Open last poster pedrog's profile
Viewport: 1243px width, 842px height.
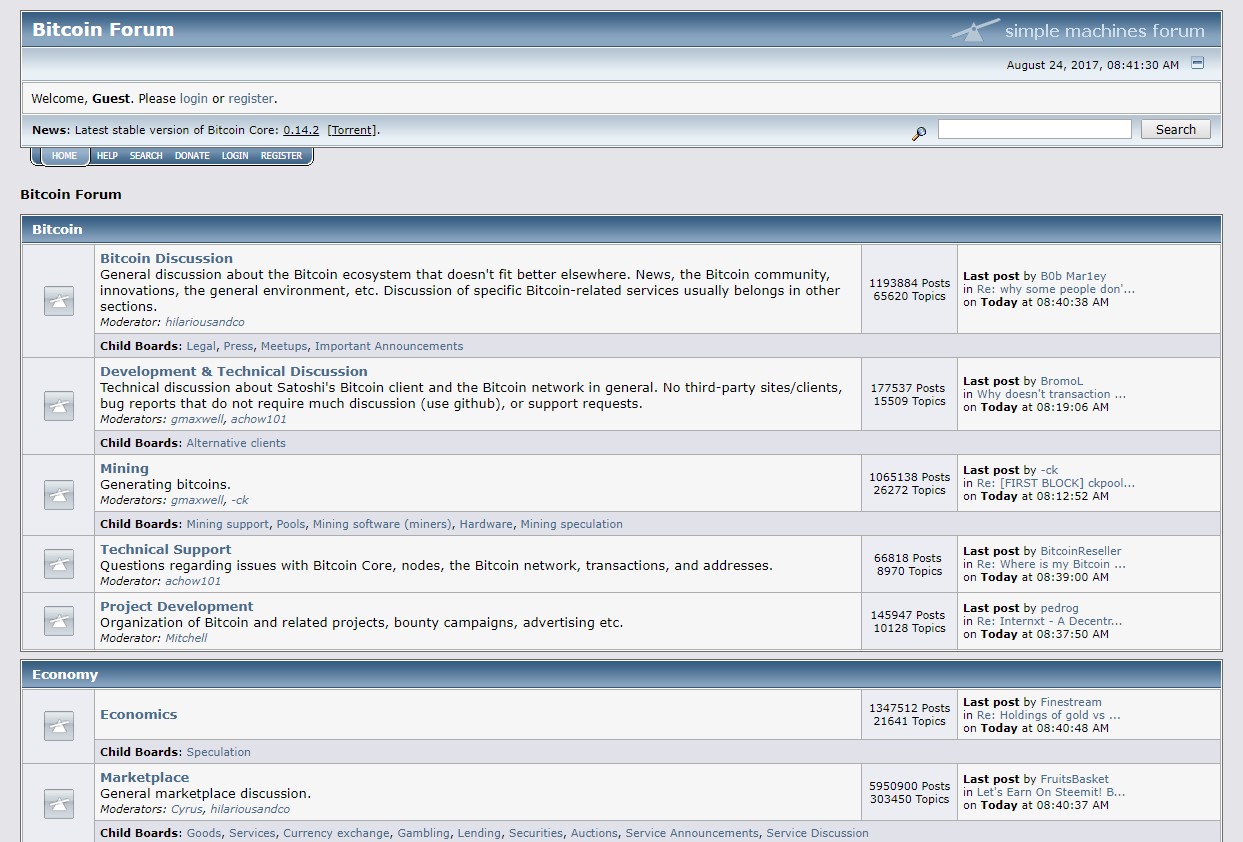[x=1059, y=608]
